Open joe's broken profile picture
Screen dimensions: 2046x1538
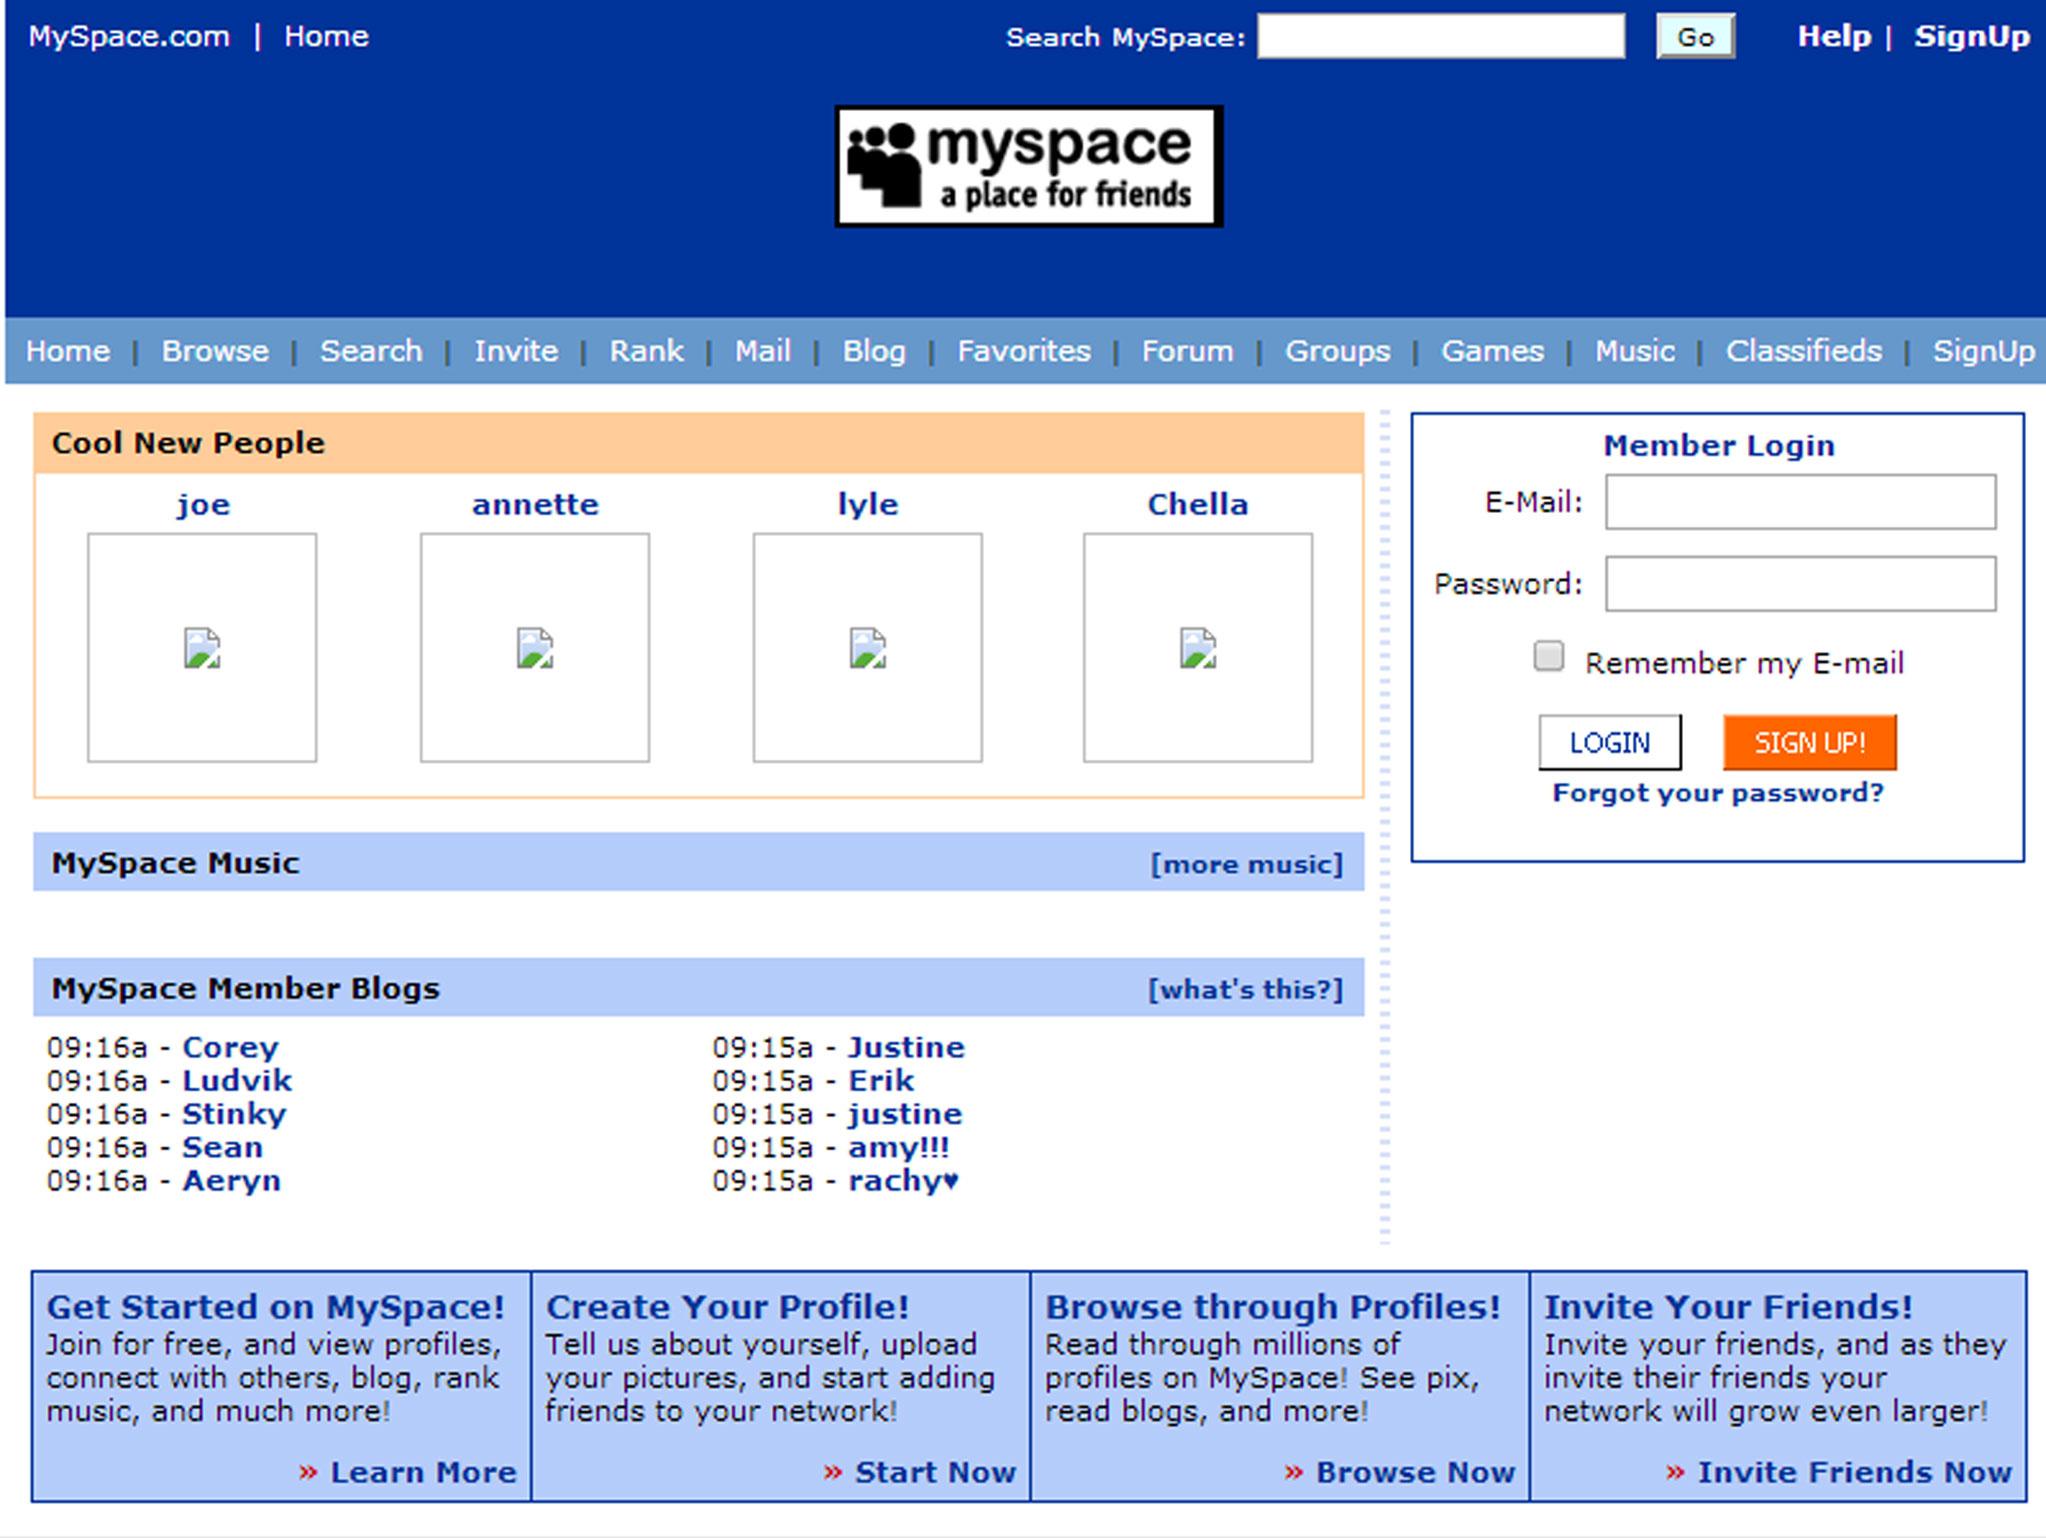point(202,648)
